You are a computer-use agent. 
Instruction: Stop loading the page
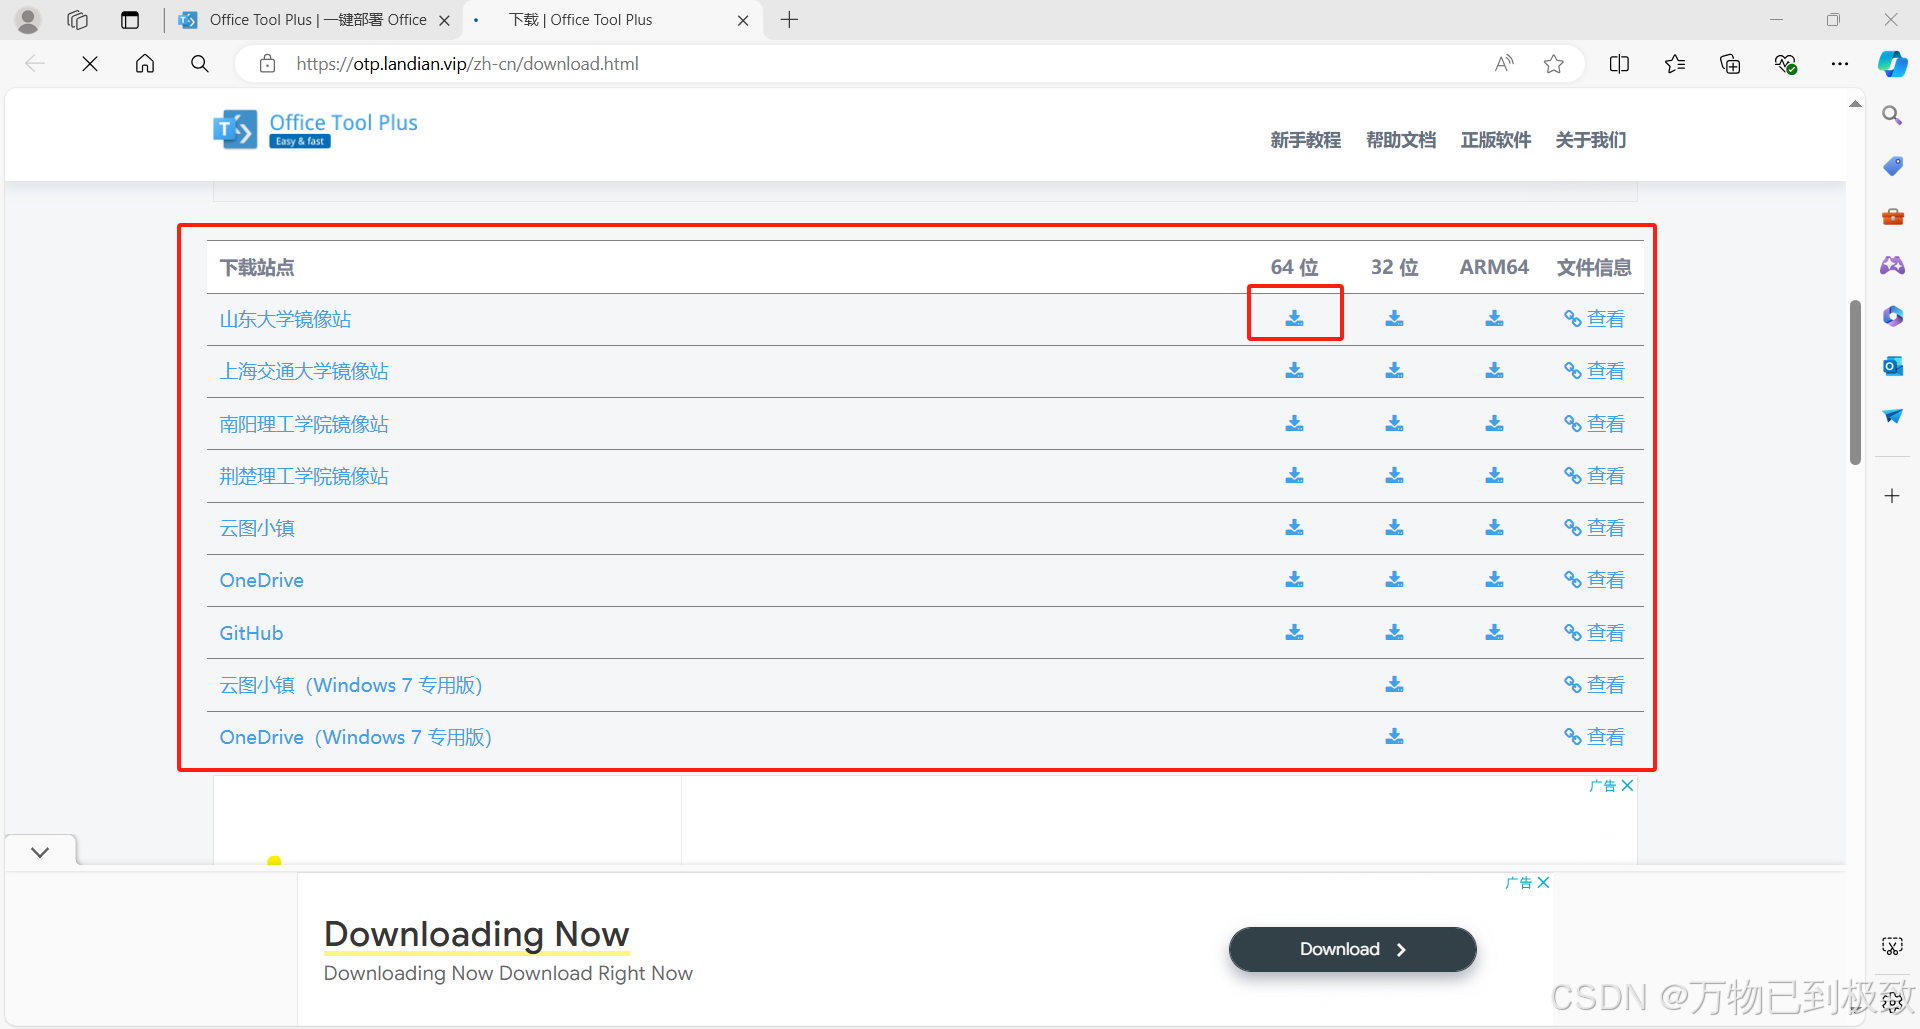pos(90,64)
